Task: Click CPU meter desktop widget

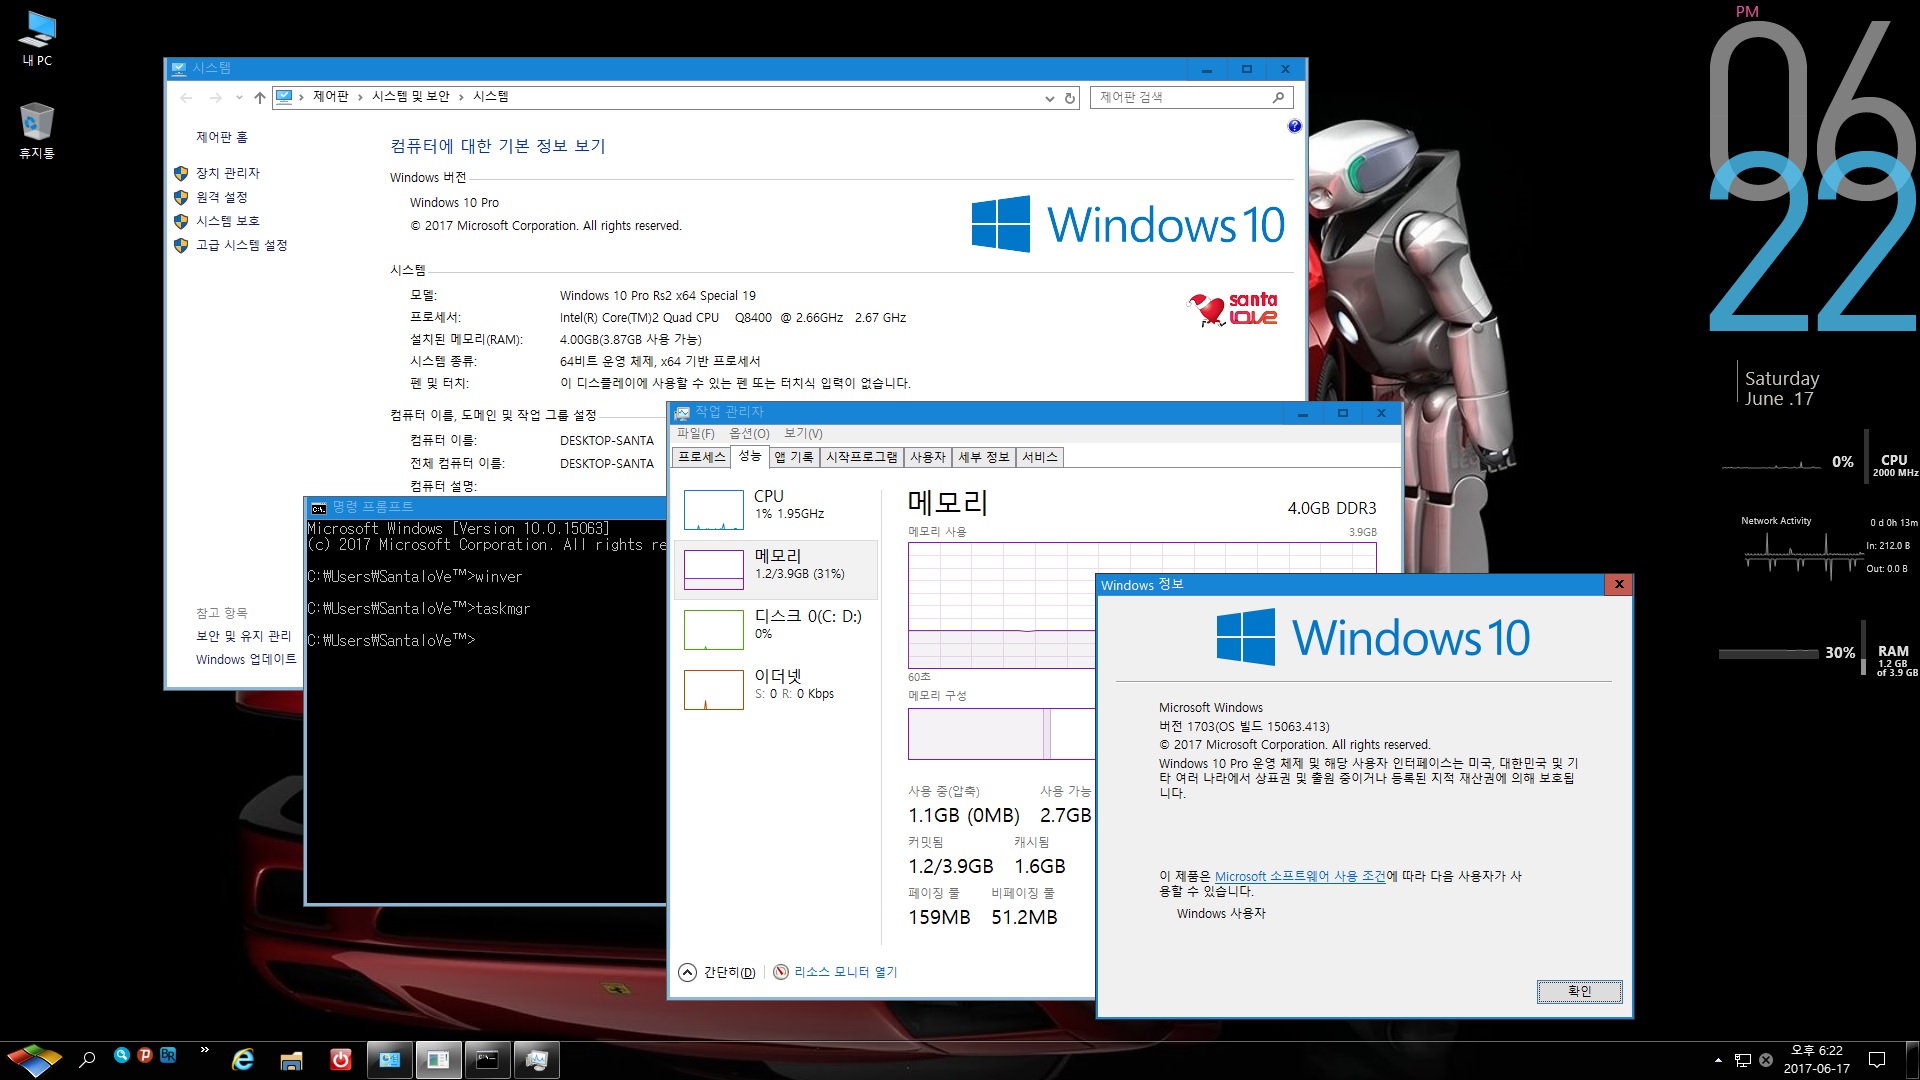Action: point(1820,463)
